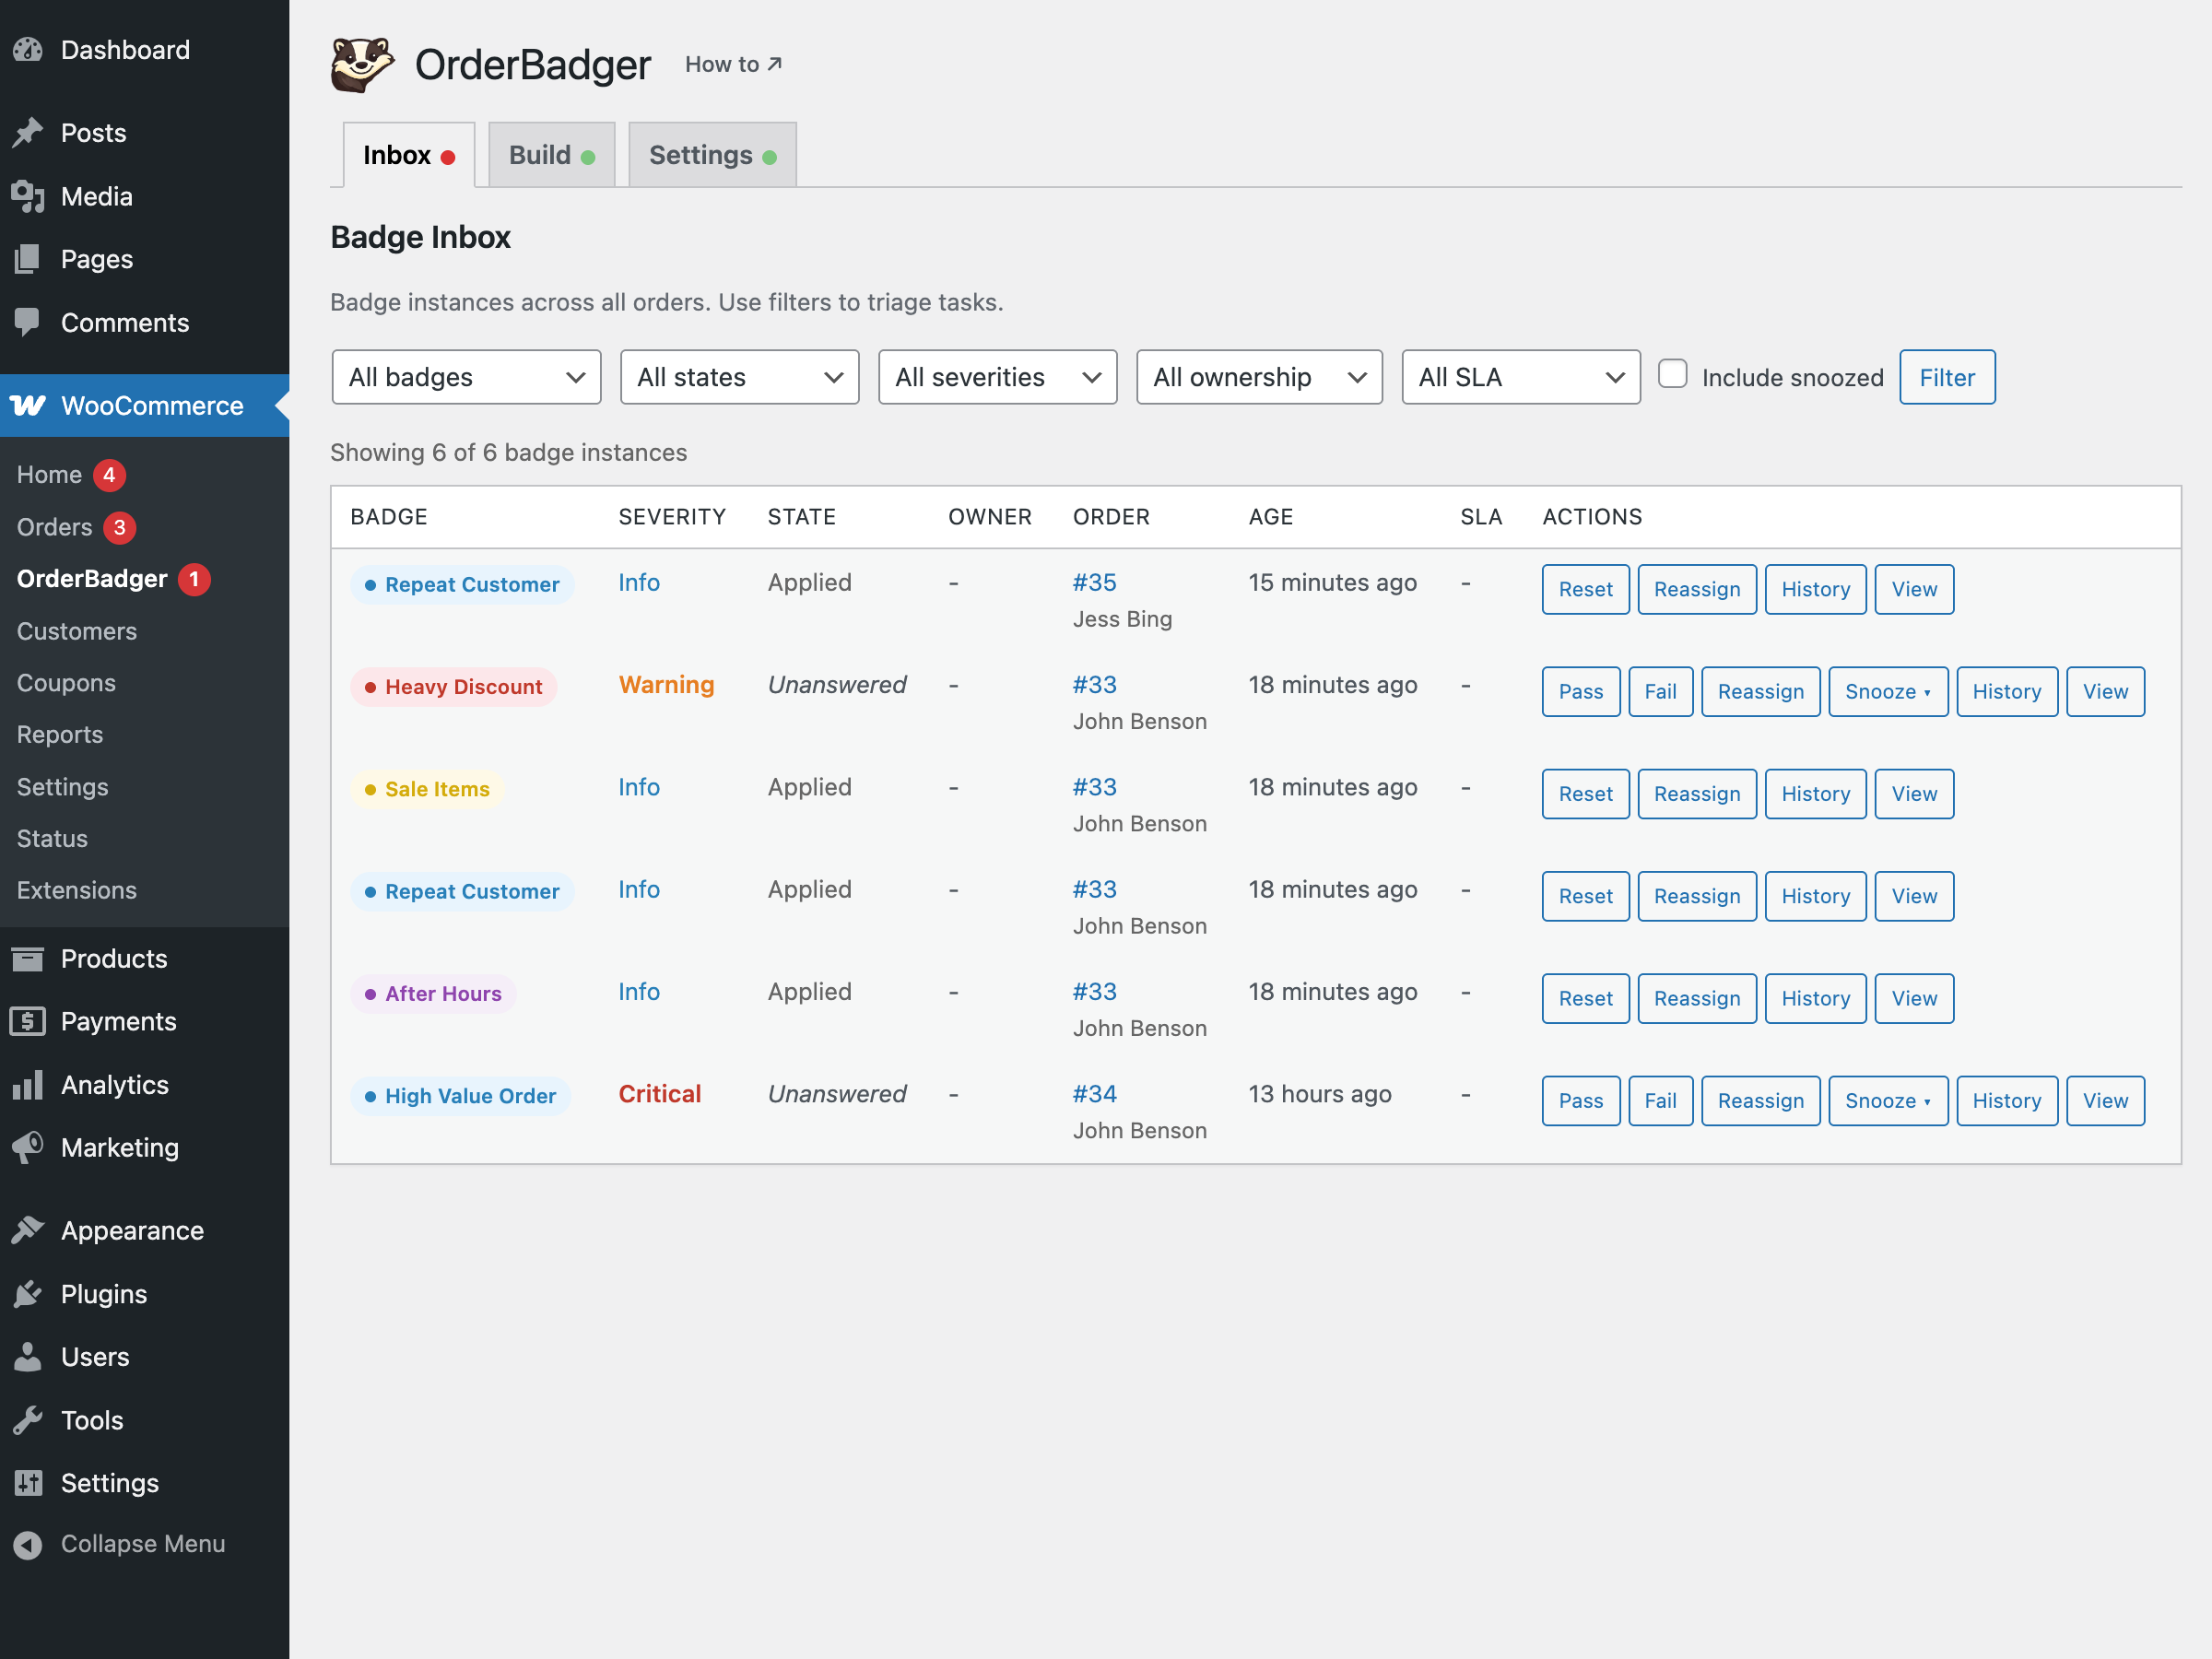This screenshot has width=2212, height=1659.
Task: Click the WooCommerce logo icon
Action: click(x=28, y=405)
